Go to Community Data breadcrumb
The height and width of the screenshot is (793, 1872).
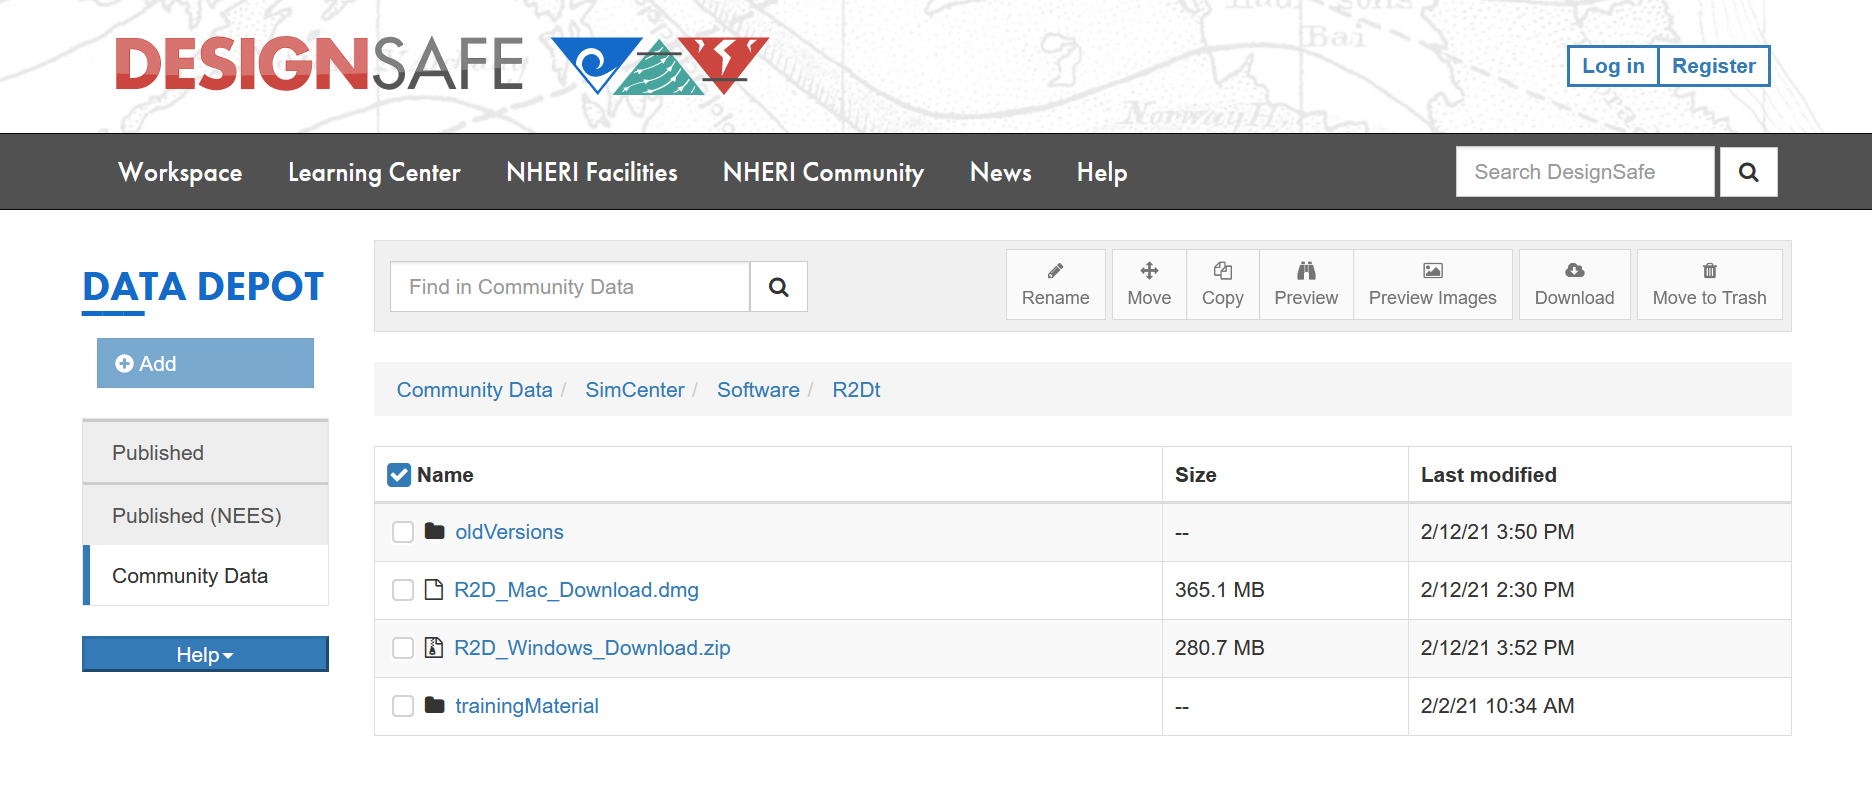(x=474, y=390)
